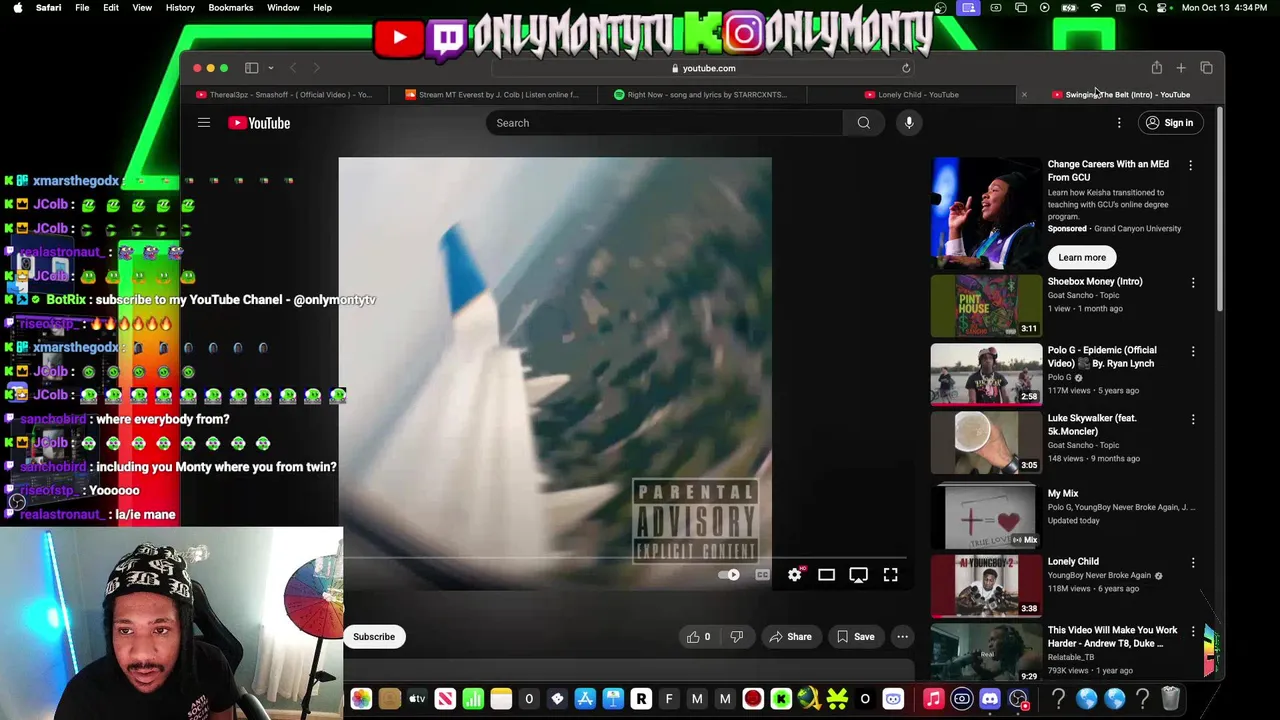Open YouTube settings three-dot menu near Sign in
The height and width of the screenshot is (720, 1280).
[x=1119, y=123]
